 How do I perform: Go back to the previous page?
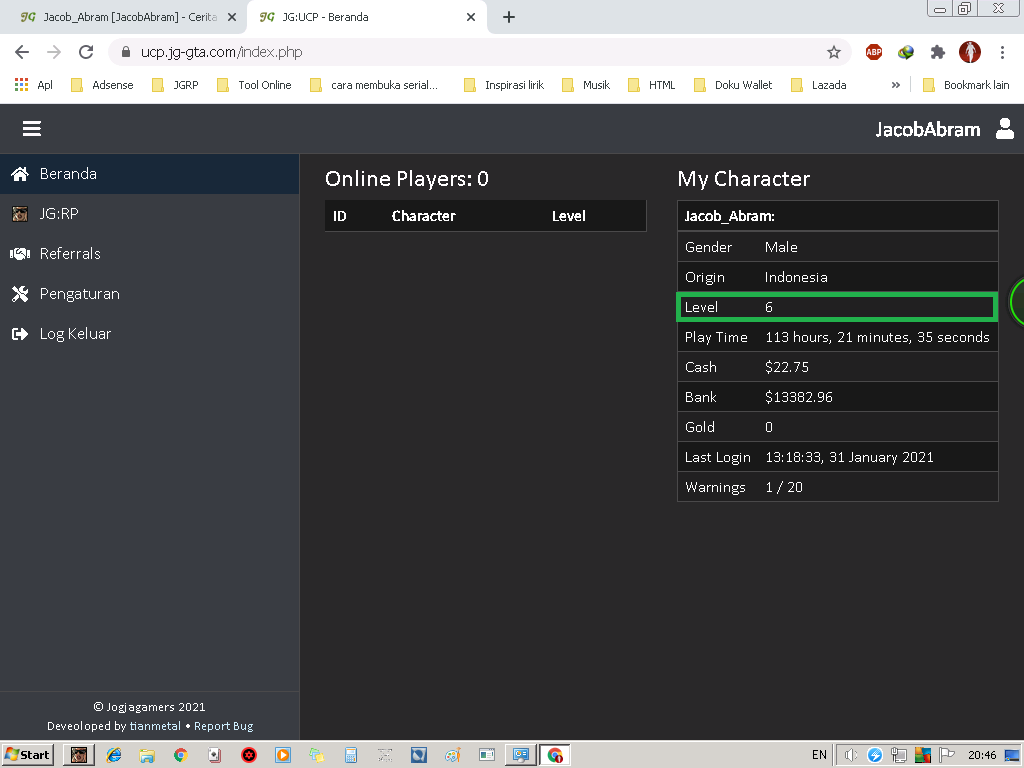[22, 52]
